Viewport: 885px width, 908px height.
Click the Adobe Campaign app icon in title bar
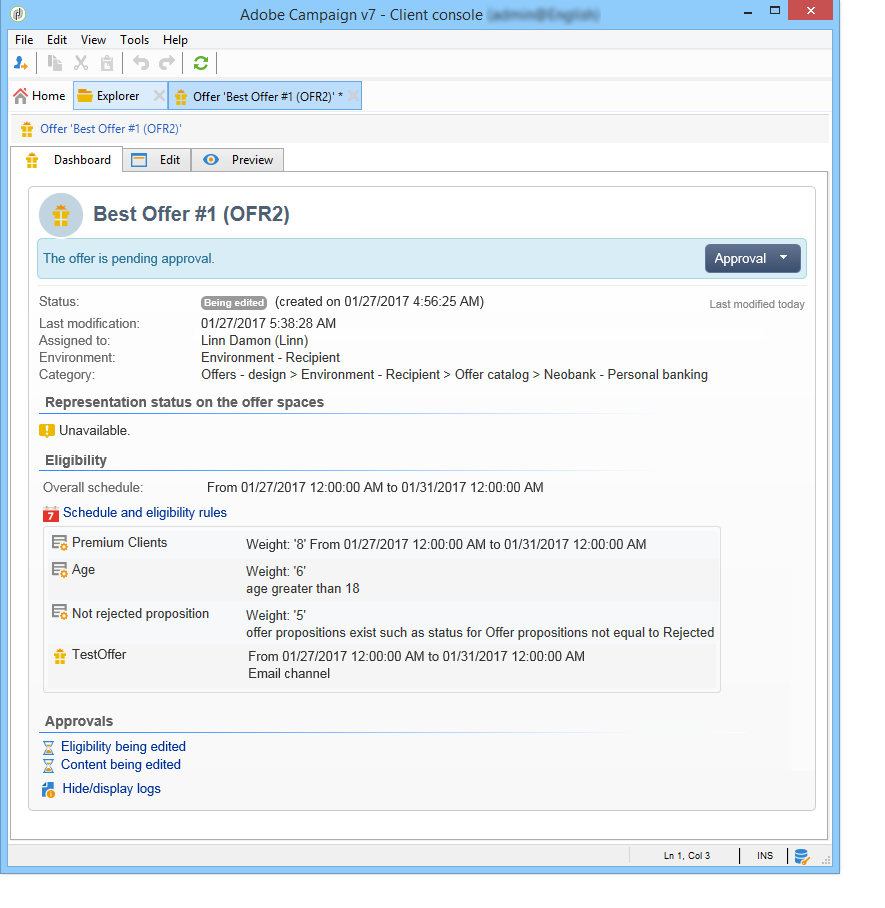[x=19, y=13]
